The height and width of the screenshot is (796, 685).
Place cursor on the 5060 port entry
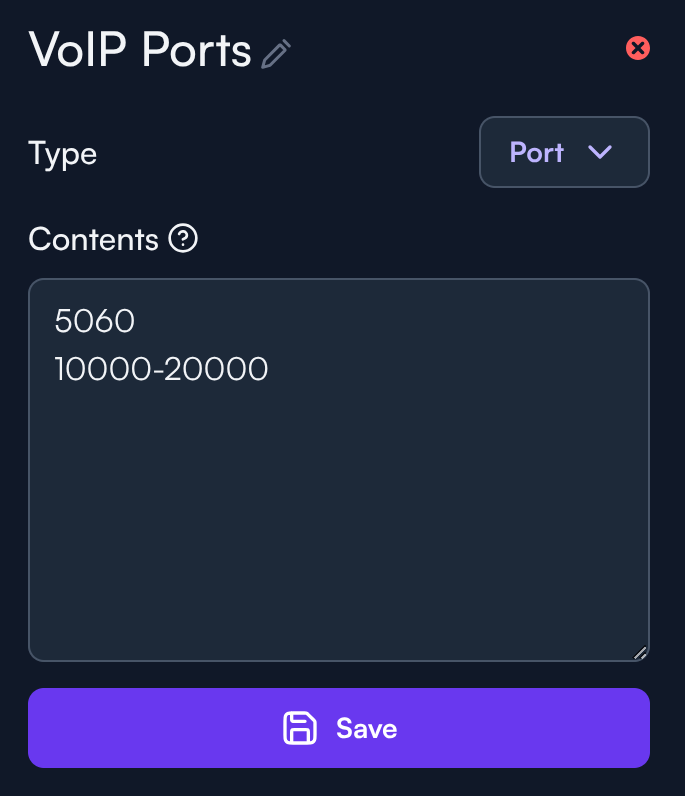click(x=94, y=321)
